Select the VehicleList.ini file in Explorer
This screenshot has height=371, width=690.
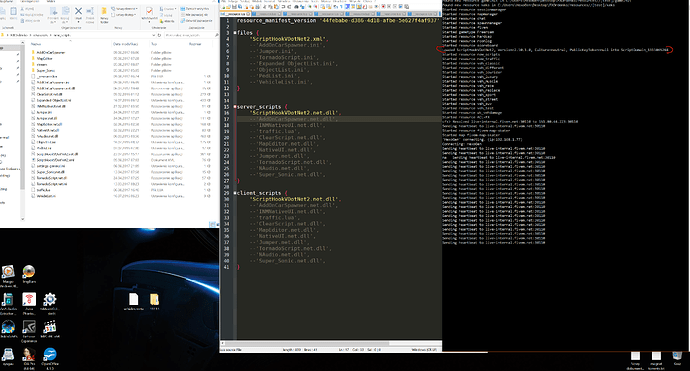click(x=46, y=196)
